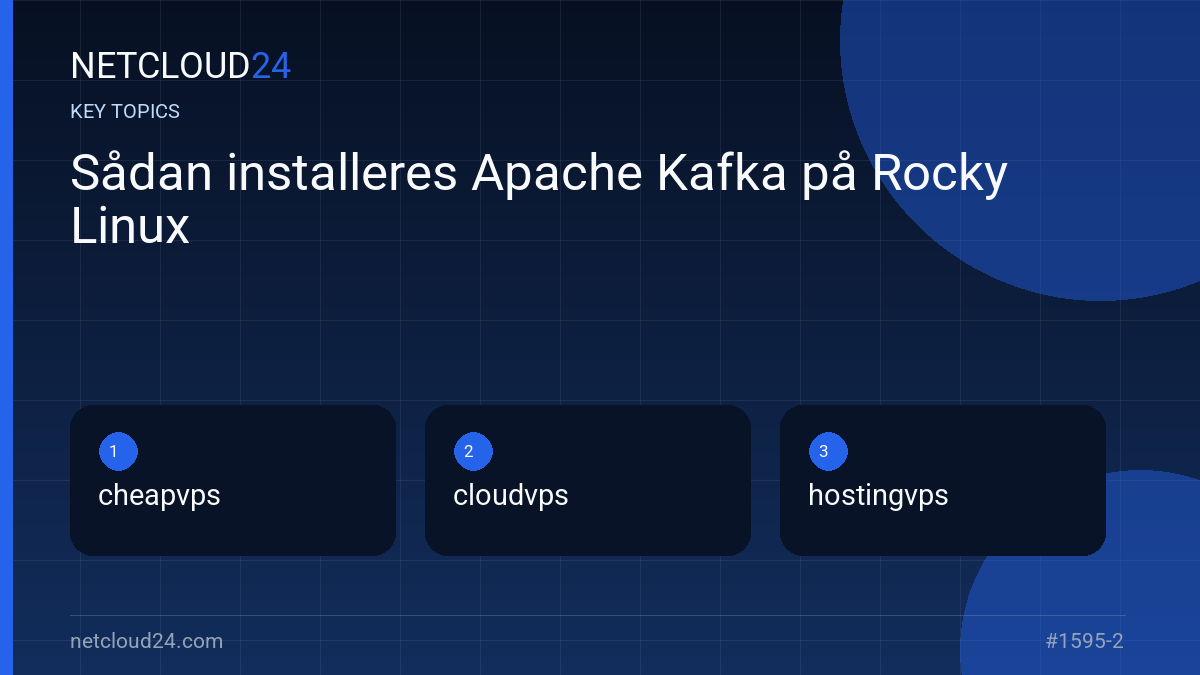Click the headline about installing Apache Kafka
The height and width of the screenshot is (675, 1200).
(539, 200)
